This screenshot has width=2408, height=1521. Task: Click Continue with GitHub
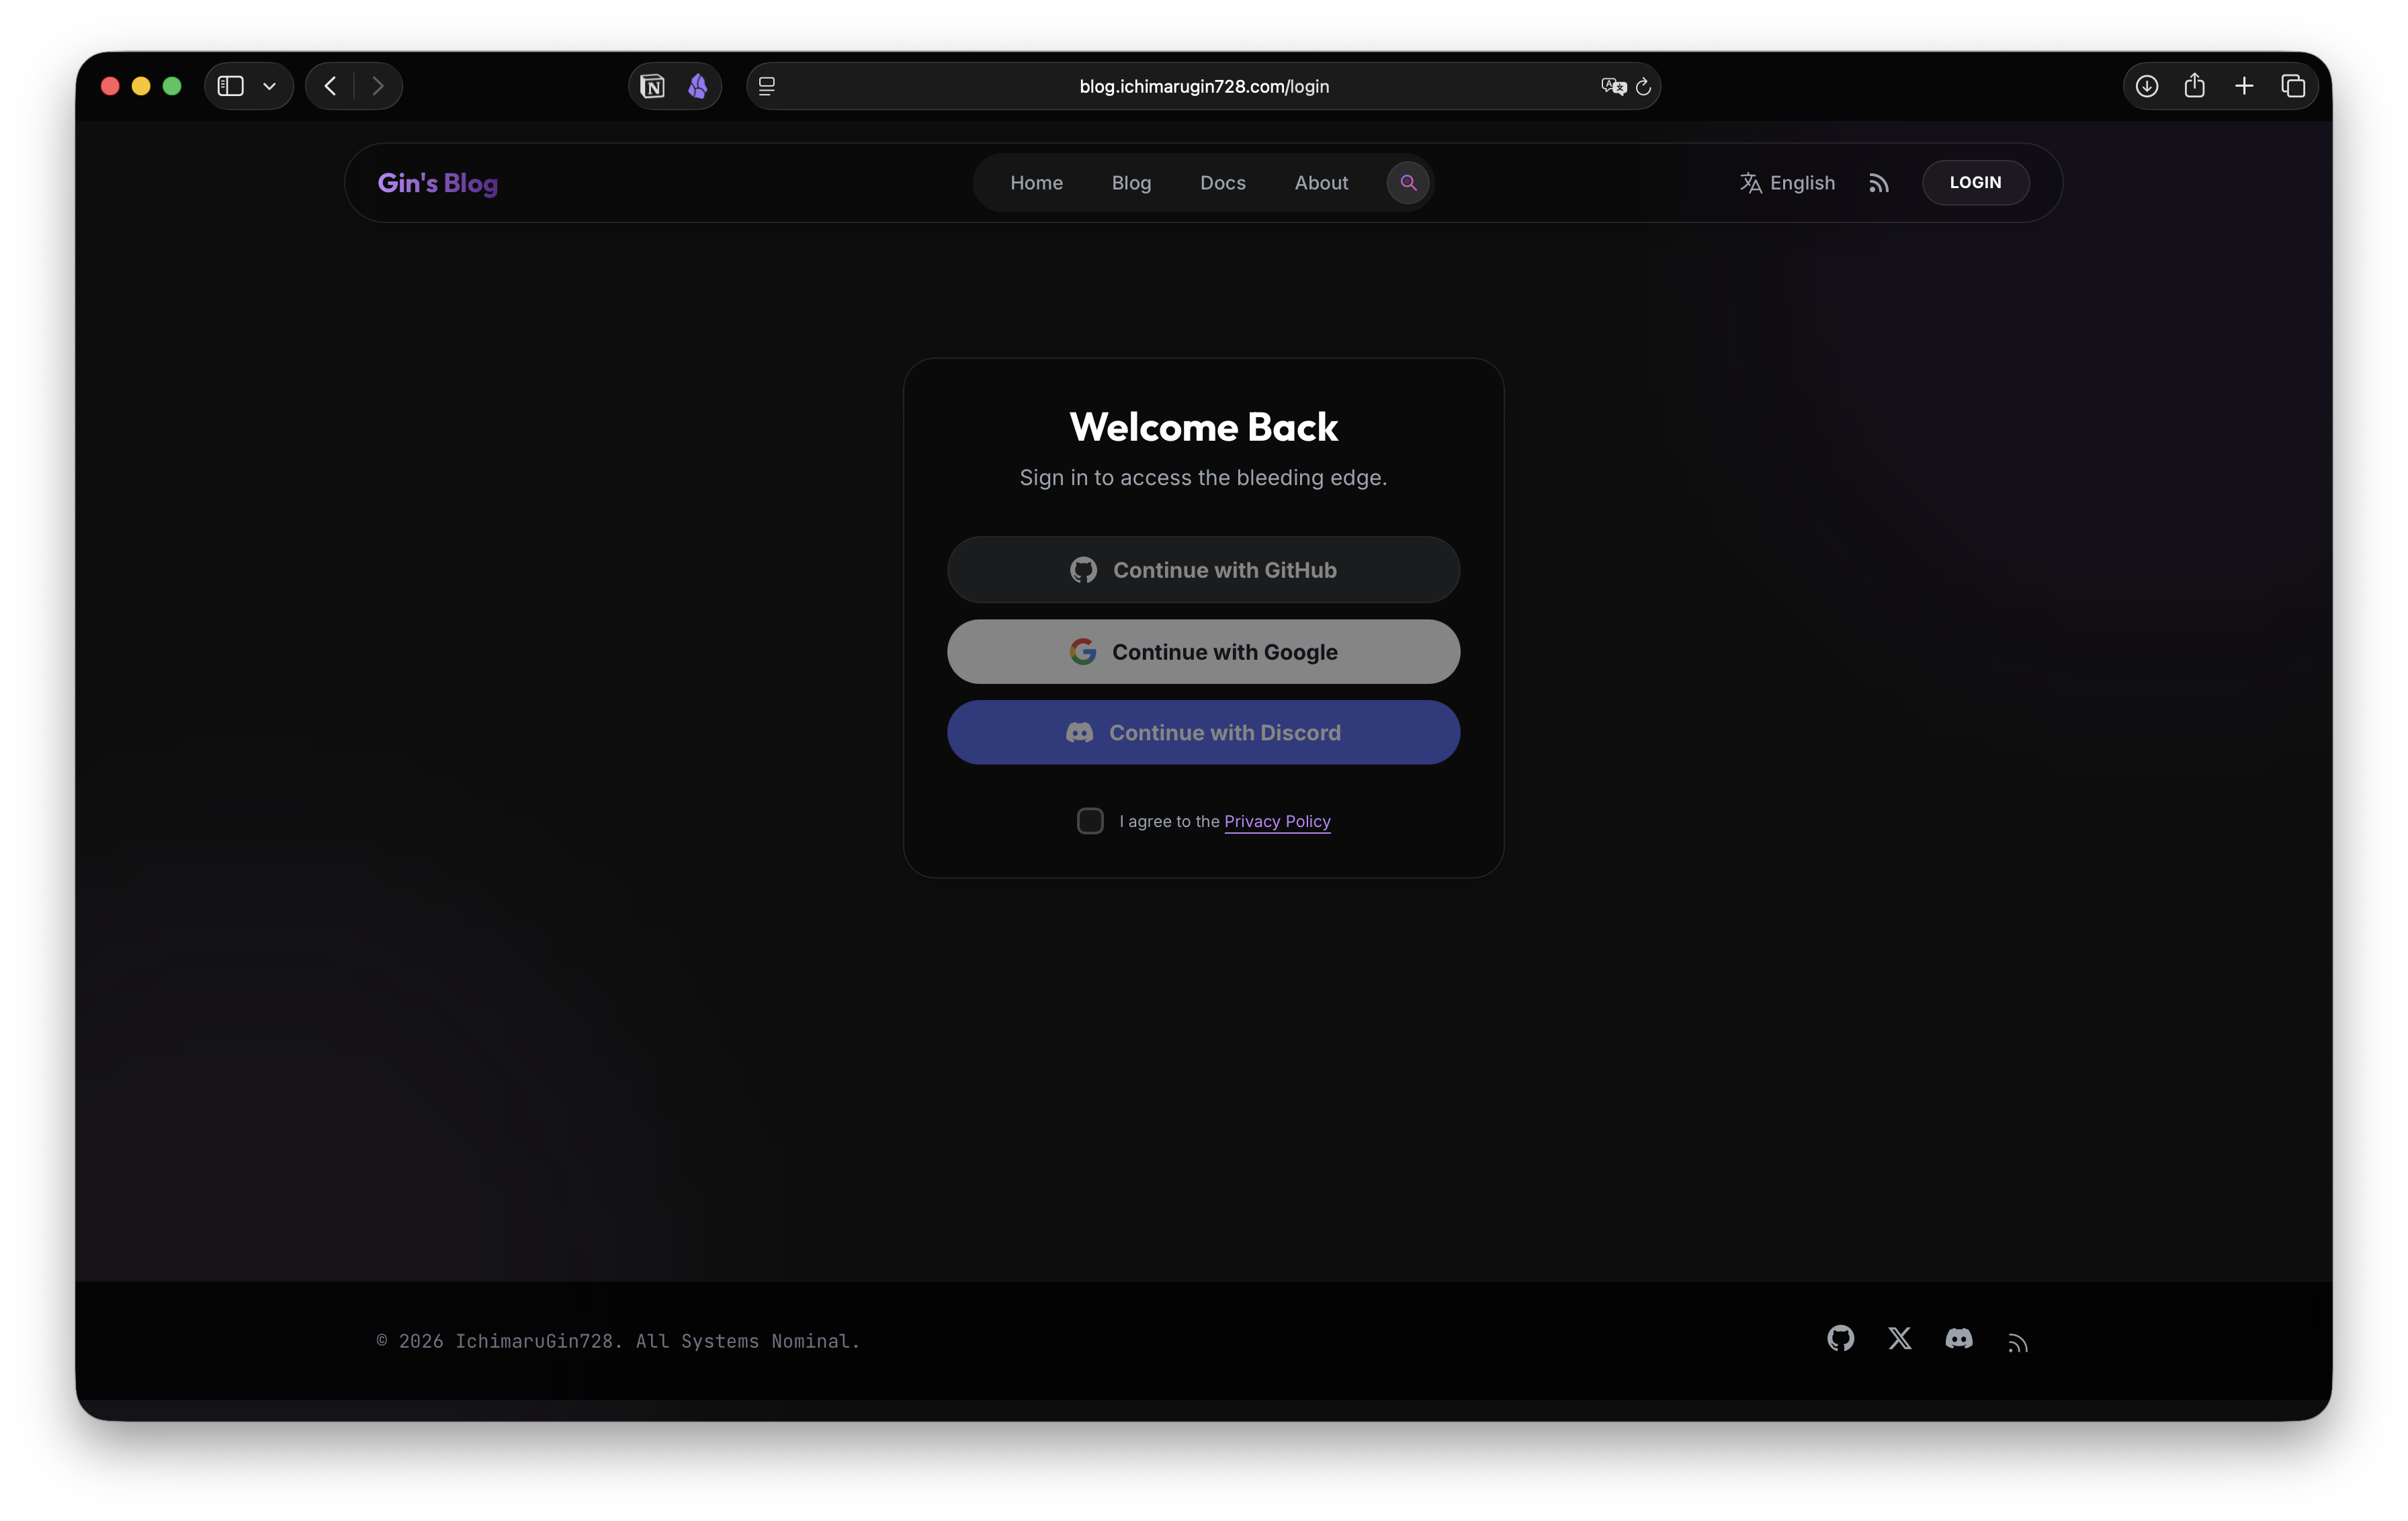(x=1203, y=570)
